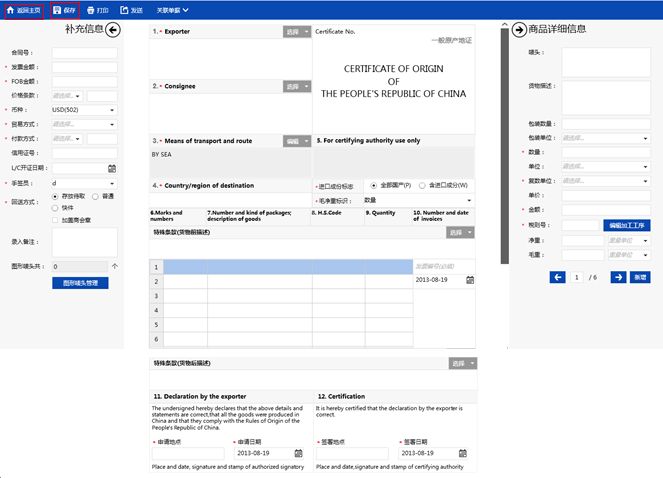Click the 税则号 tariff code field
Viewport: 663px width, 478px height.
click(581, 225)
